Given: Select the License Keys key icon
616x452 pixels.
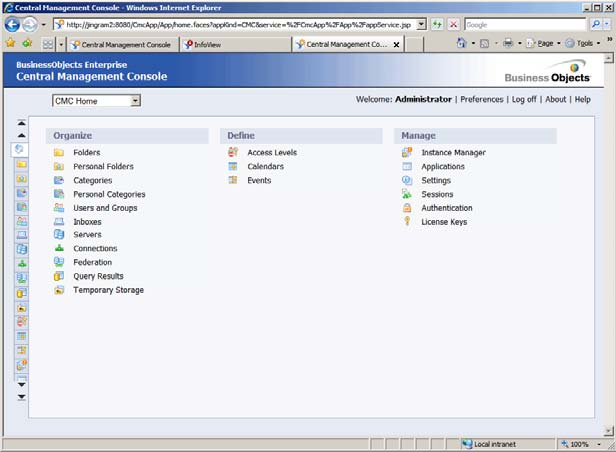Looking at the screenshot, I should (407, 221).
